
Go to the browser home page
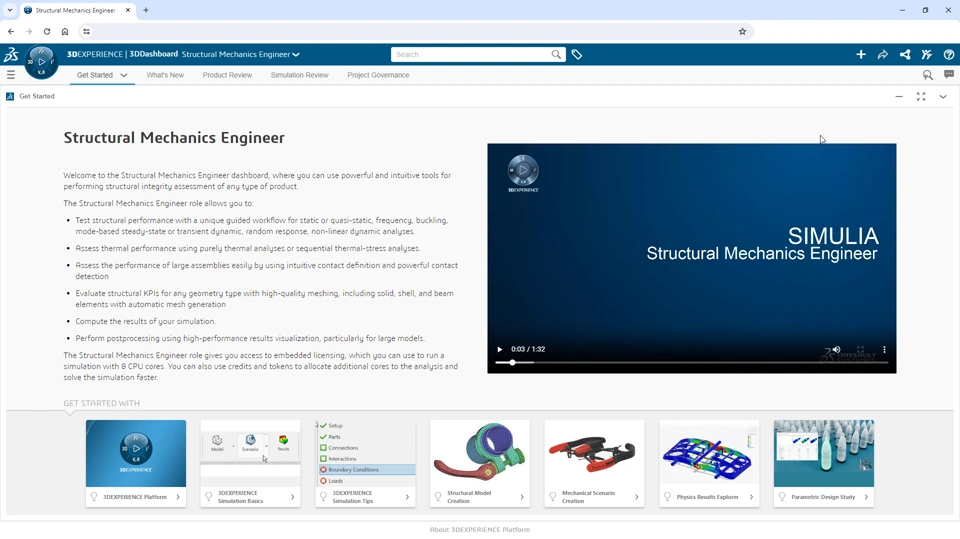pyautogui.click(x=65, y=31)
